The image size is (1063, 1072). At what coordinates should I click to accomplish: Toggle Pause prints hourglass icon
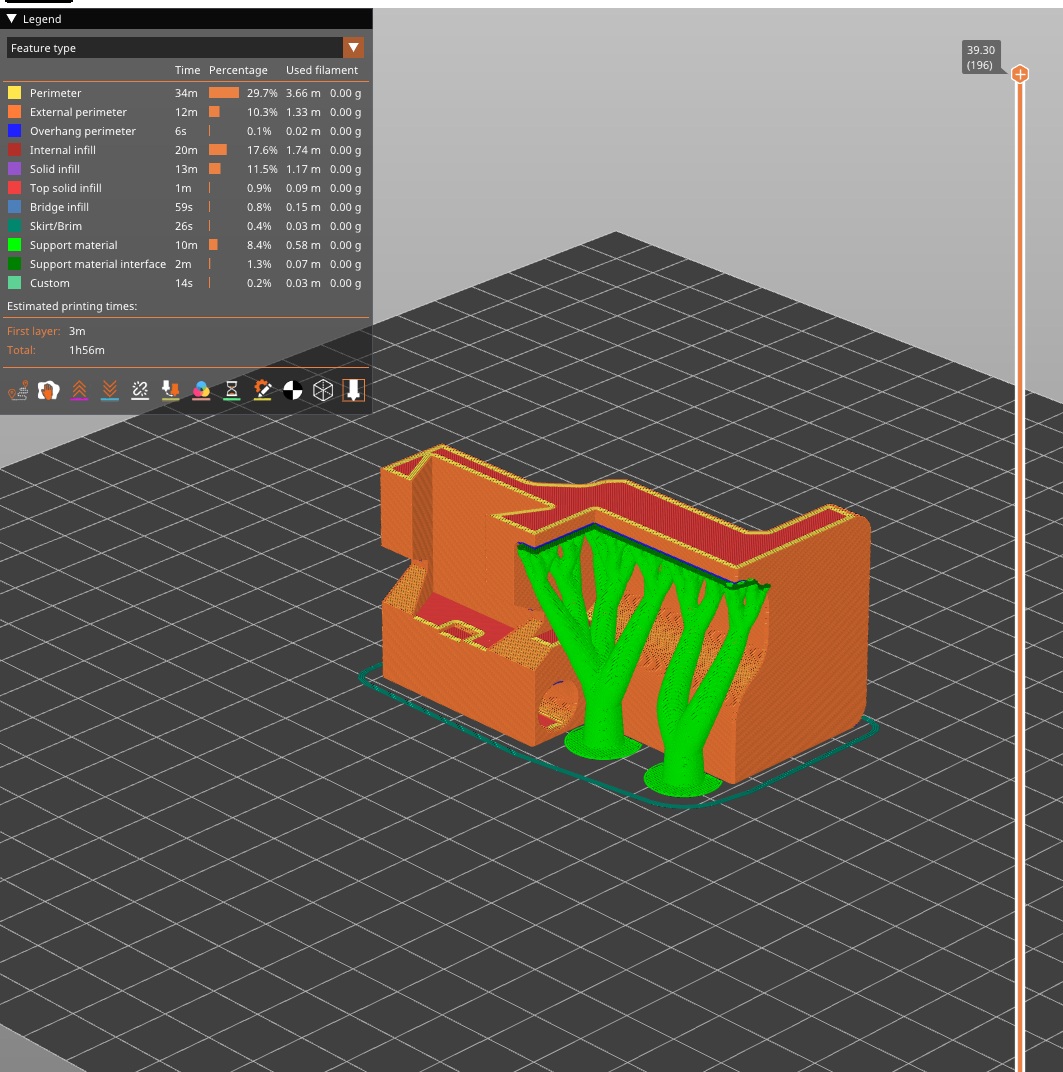coord(232,390)
